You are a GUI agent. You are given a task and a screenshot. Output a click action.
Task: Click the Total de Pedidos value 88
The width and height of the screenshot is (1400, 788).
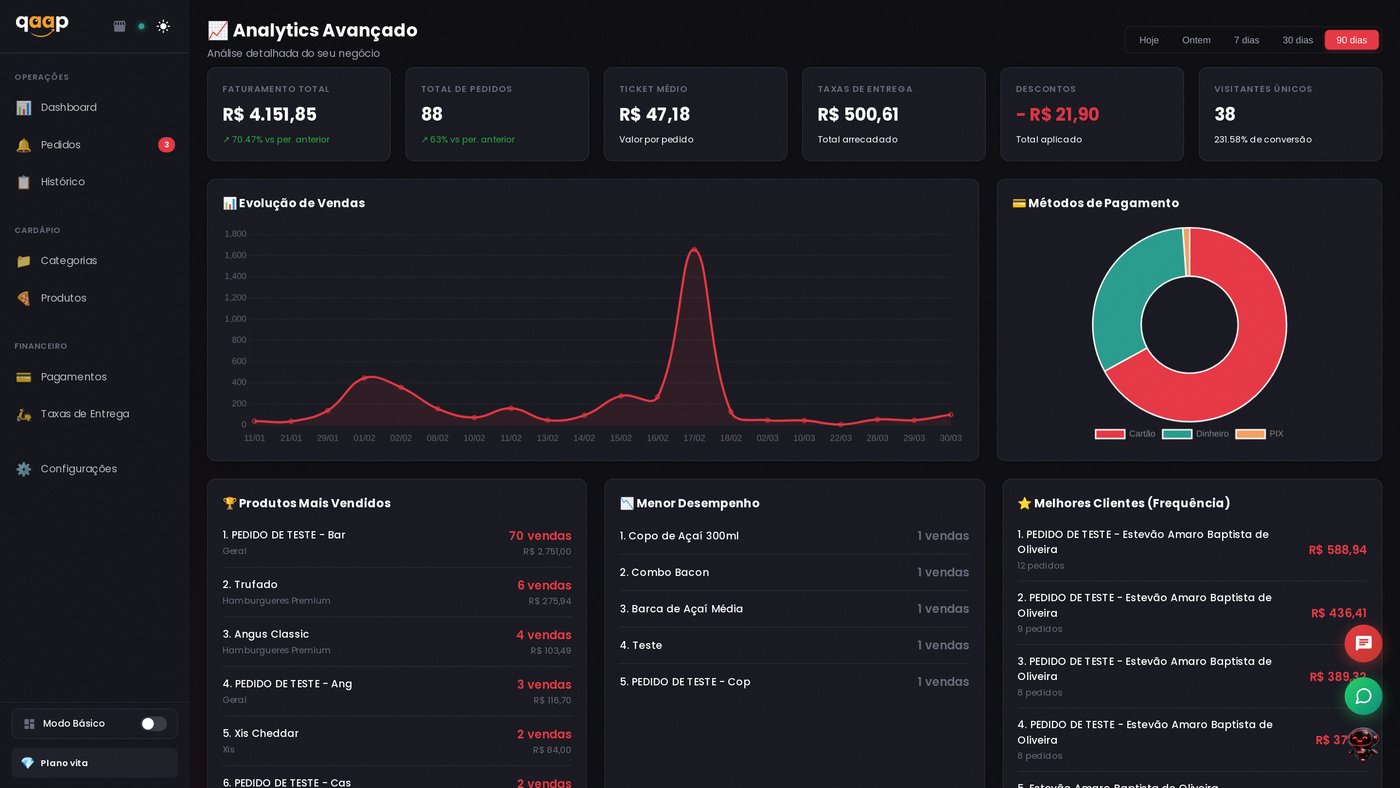(x=432, y=115)
